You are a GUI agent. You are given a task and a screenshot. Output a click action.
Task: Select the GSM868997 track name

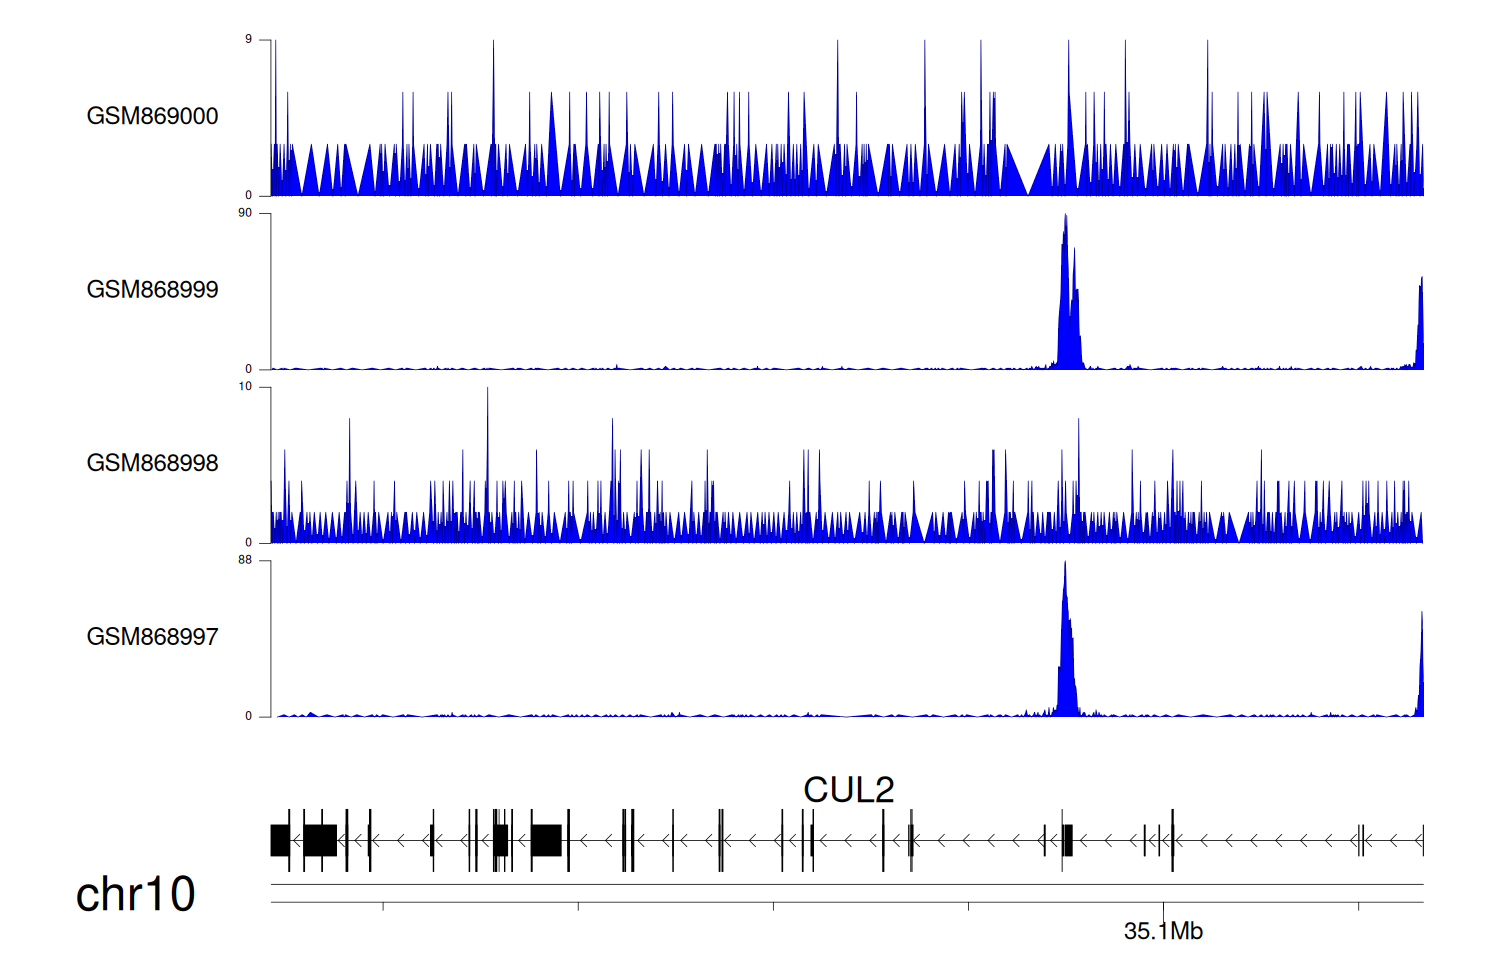click(152, 636)
